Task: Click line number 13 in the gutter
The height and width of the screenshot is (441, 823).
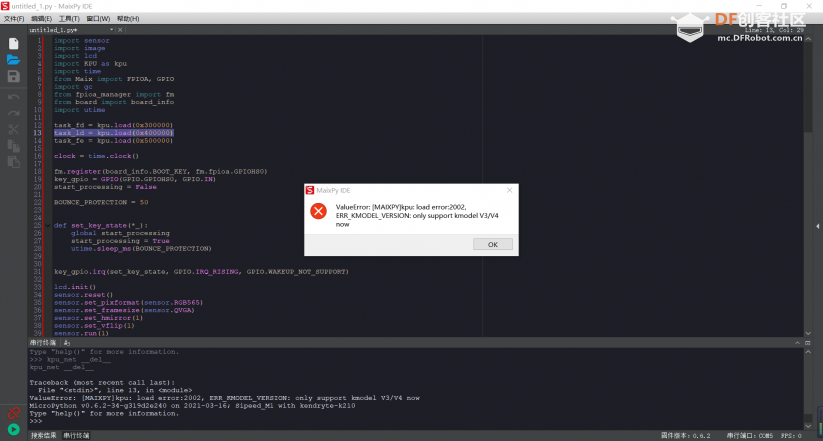Action: point(37,133)
